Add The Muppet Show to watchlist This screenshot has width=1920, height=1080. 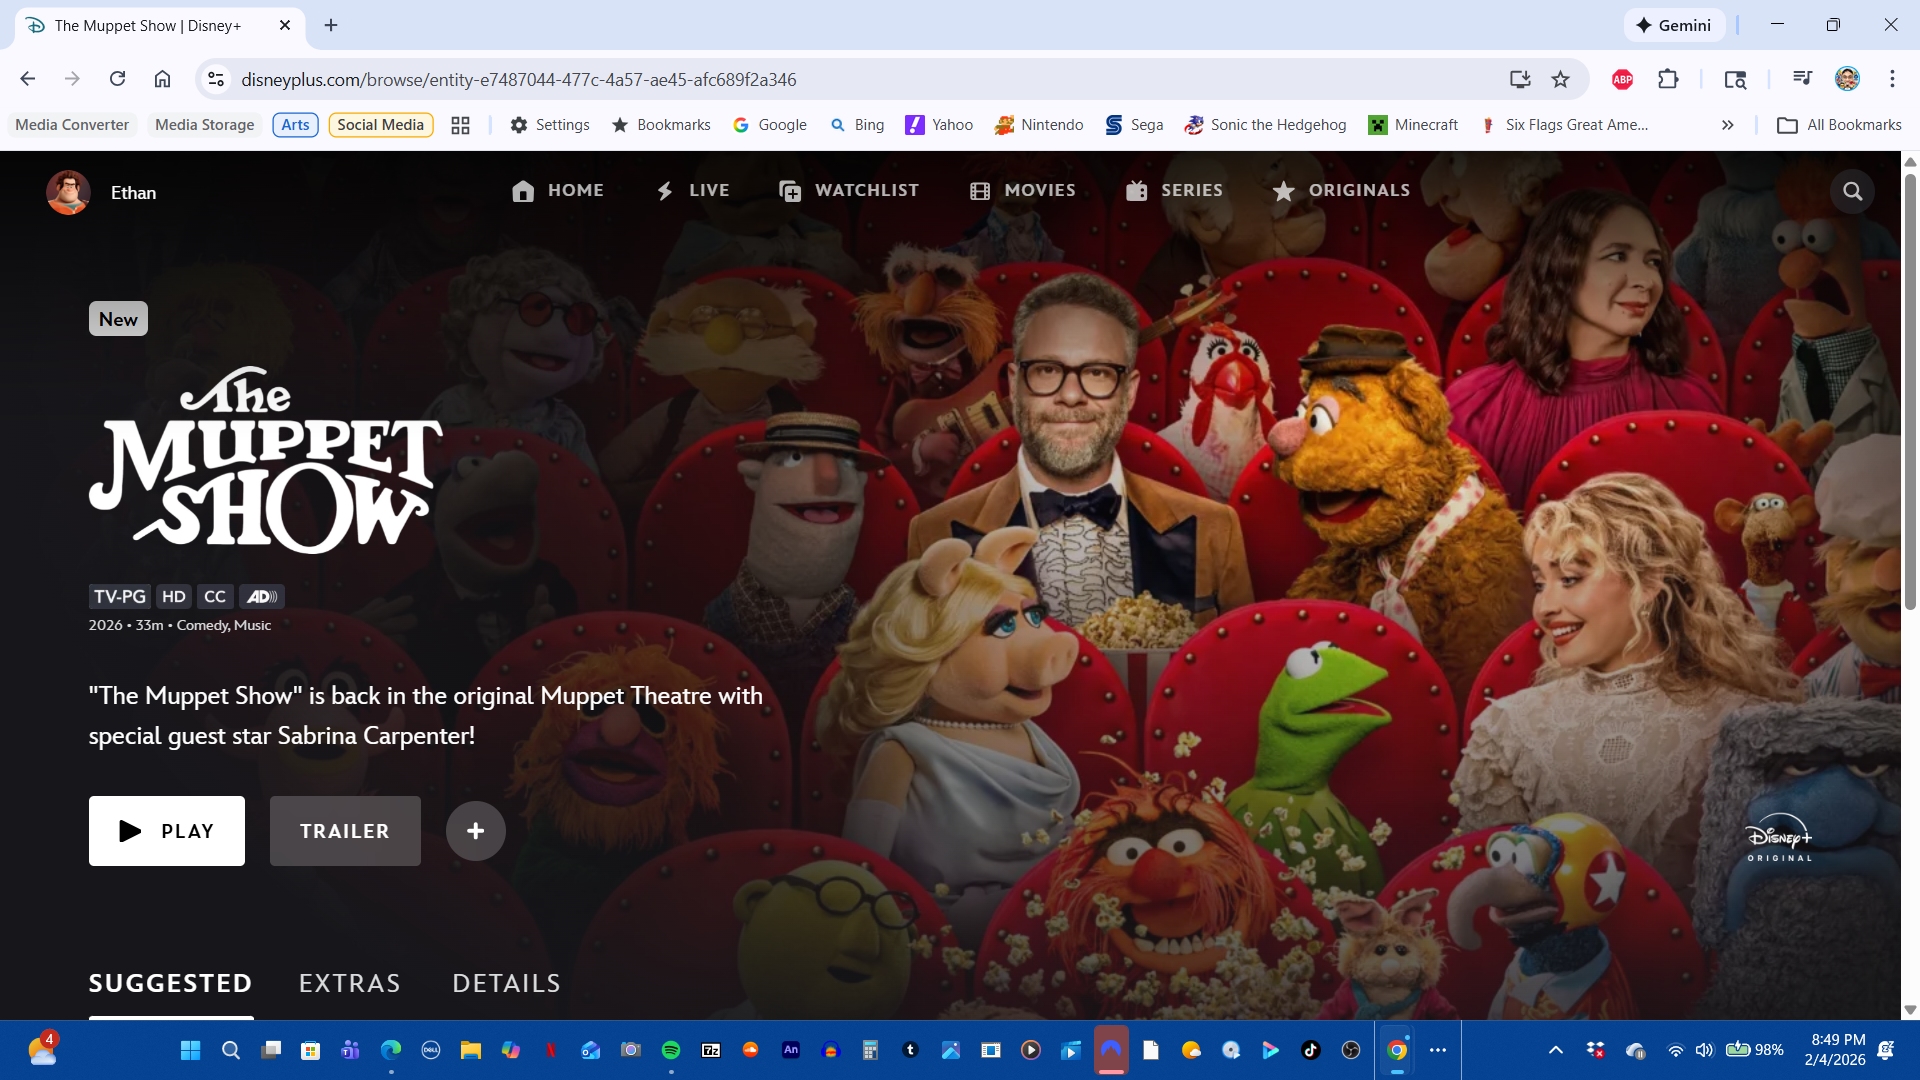click(x=475, y=831)
